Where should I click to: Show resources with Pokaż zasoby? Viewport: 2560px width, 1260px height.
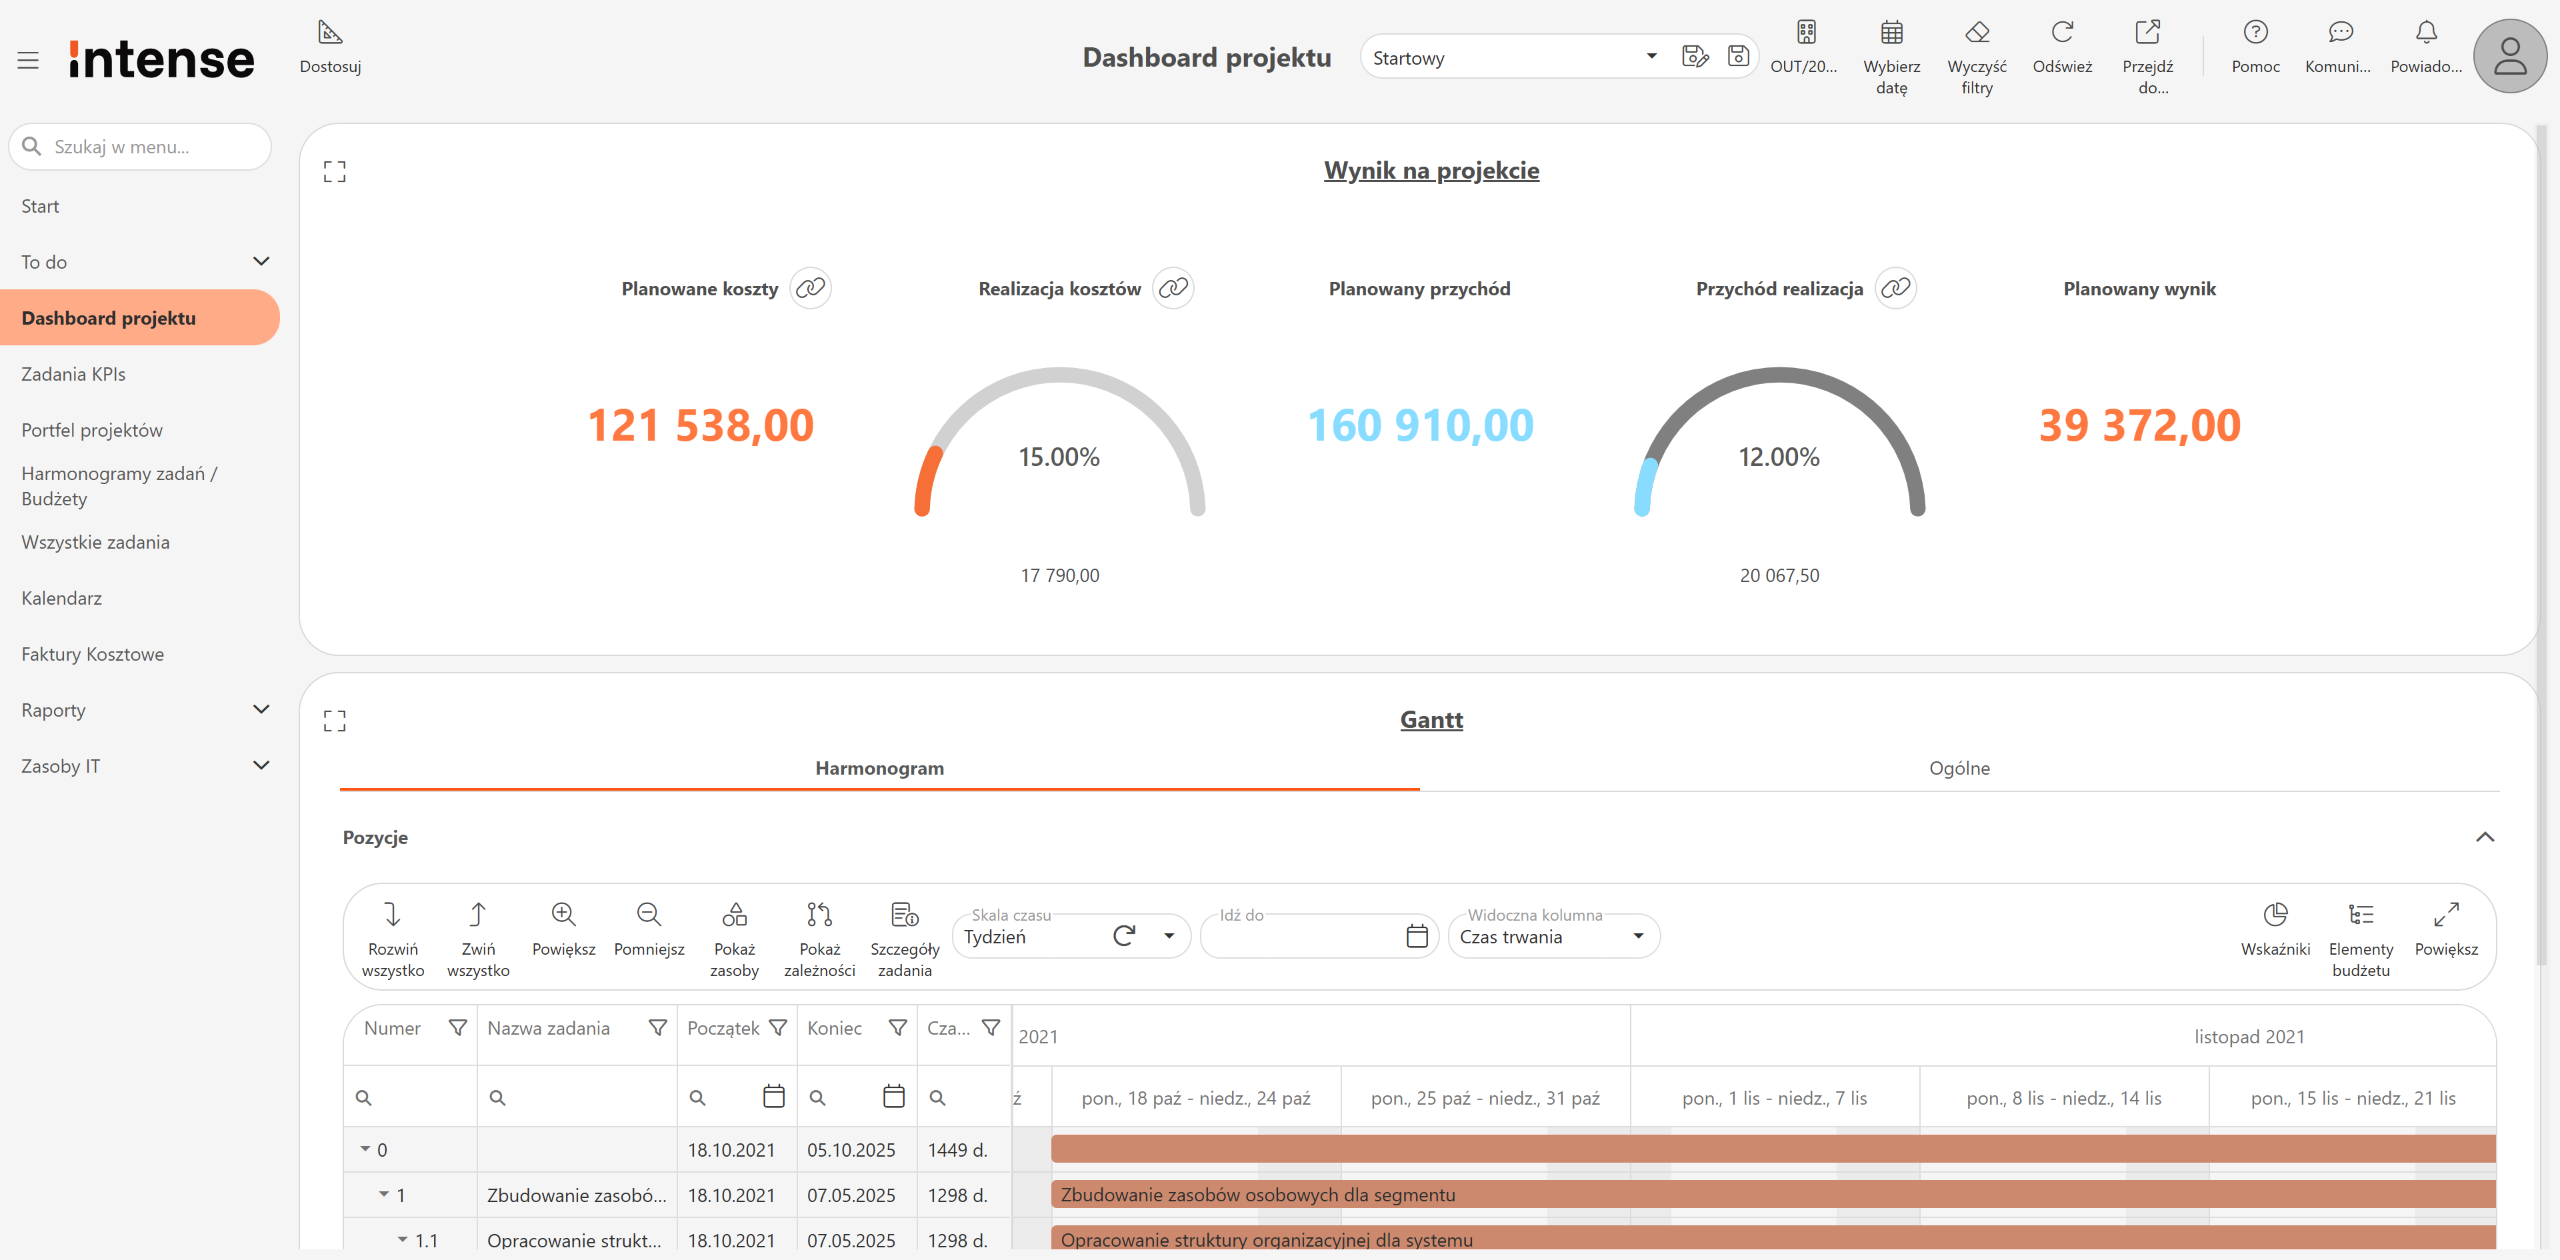734,939
